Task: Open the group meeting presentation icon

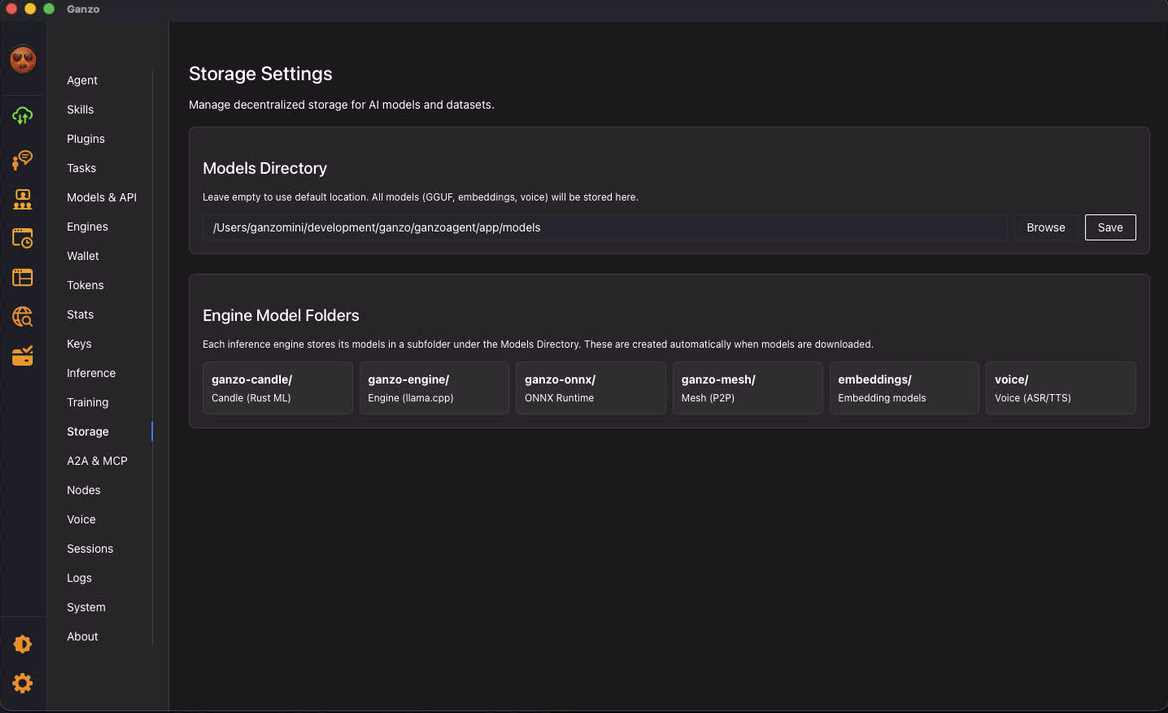Action: (x=22, y=199)
